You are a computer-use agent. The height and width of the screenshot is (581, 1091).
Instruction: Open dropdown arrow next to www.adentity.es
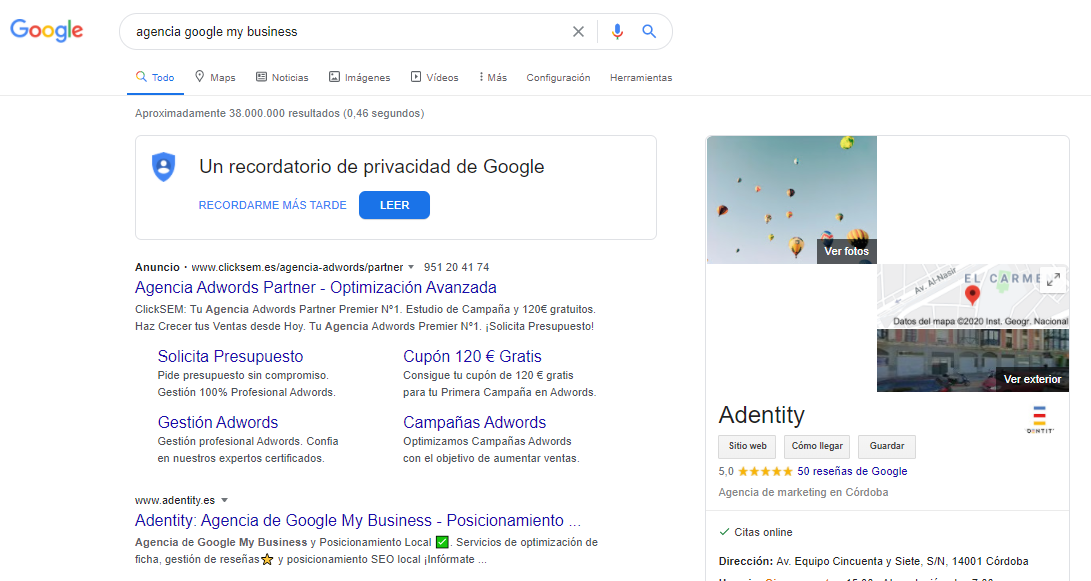[225, 500]
